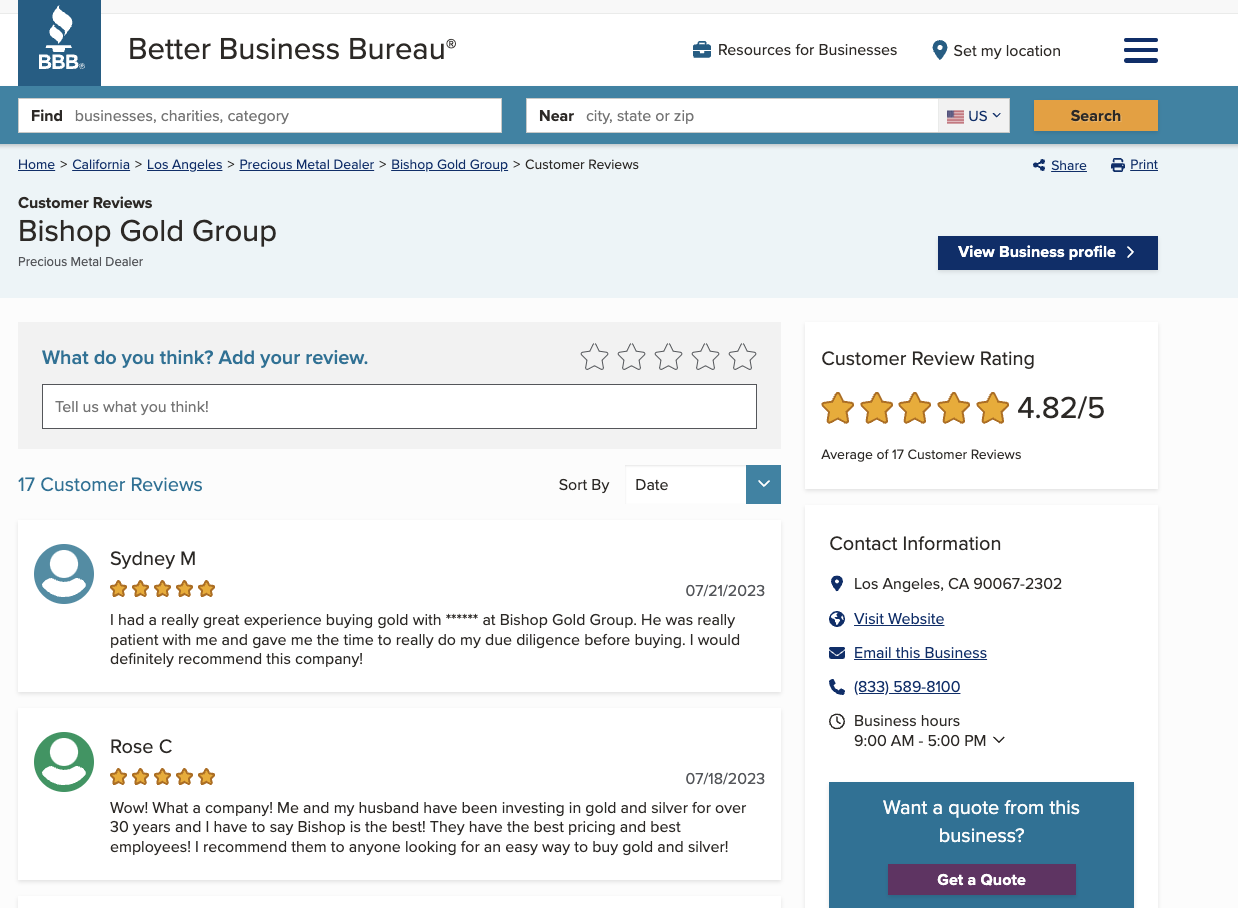
Task: Go to the California breadcrumb
Action: pos(101,165)
